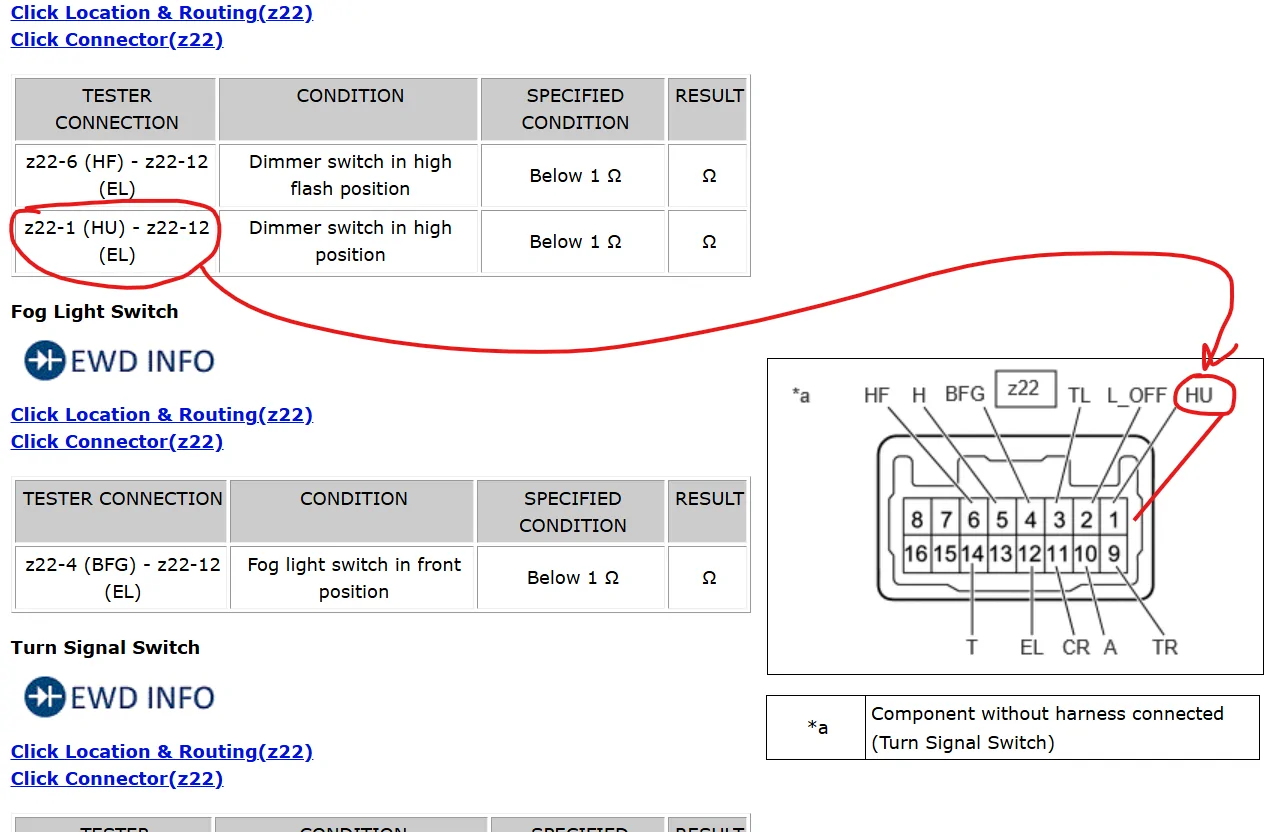The image size is (1286, 832).
Task: Click the RESULT cell for fog light switch
Action: [x=708, y=578]
